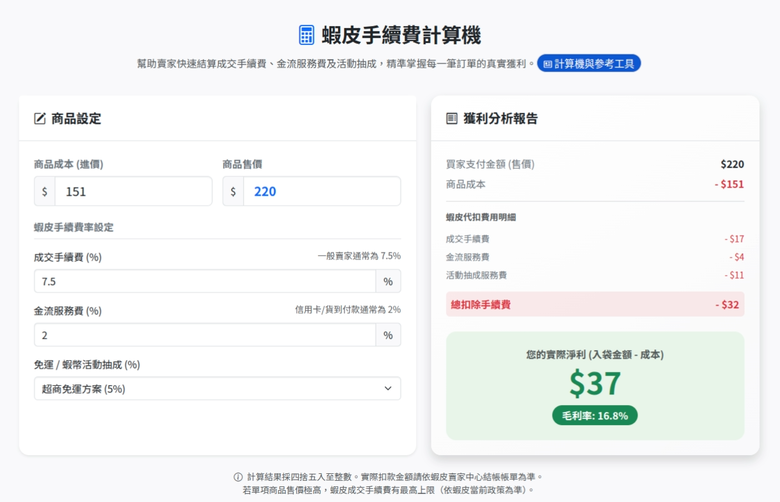Image resolution: width=780 pixels, height=502 pixels.
Task: Click the 商品成本 label in the report
Action: 466,185
